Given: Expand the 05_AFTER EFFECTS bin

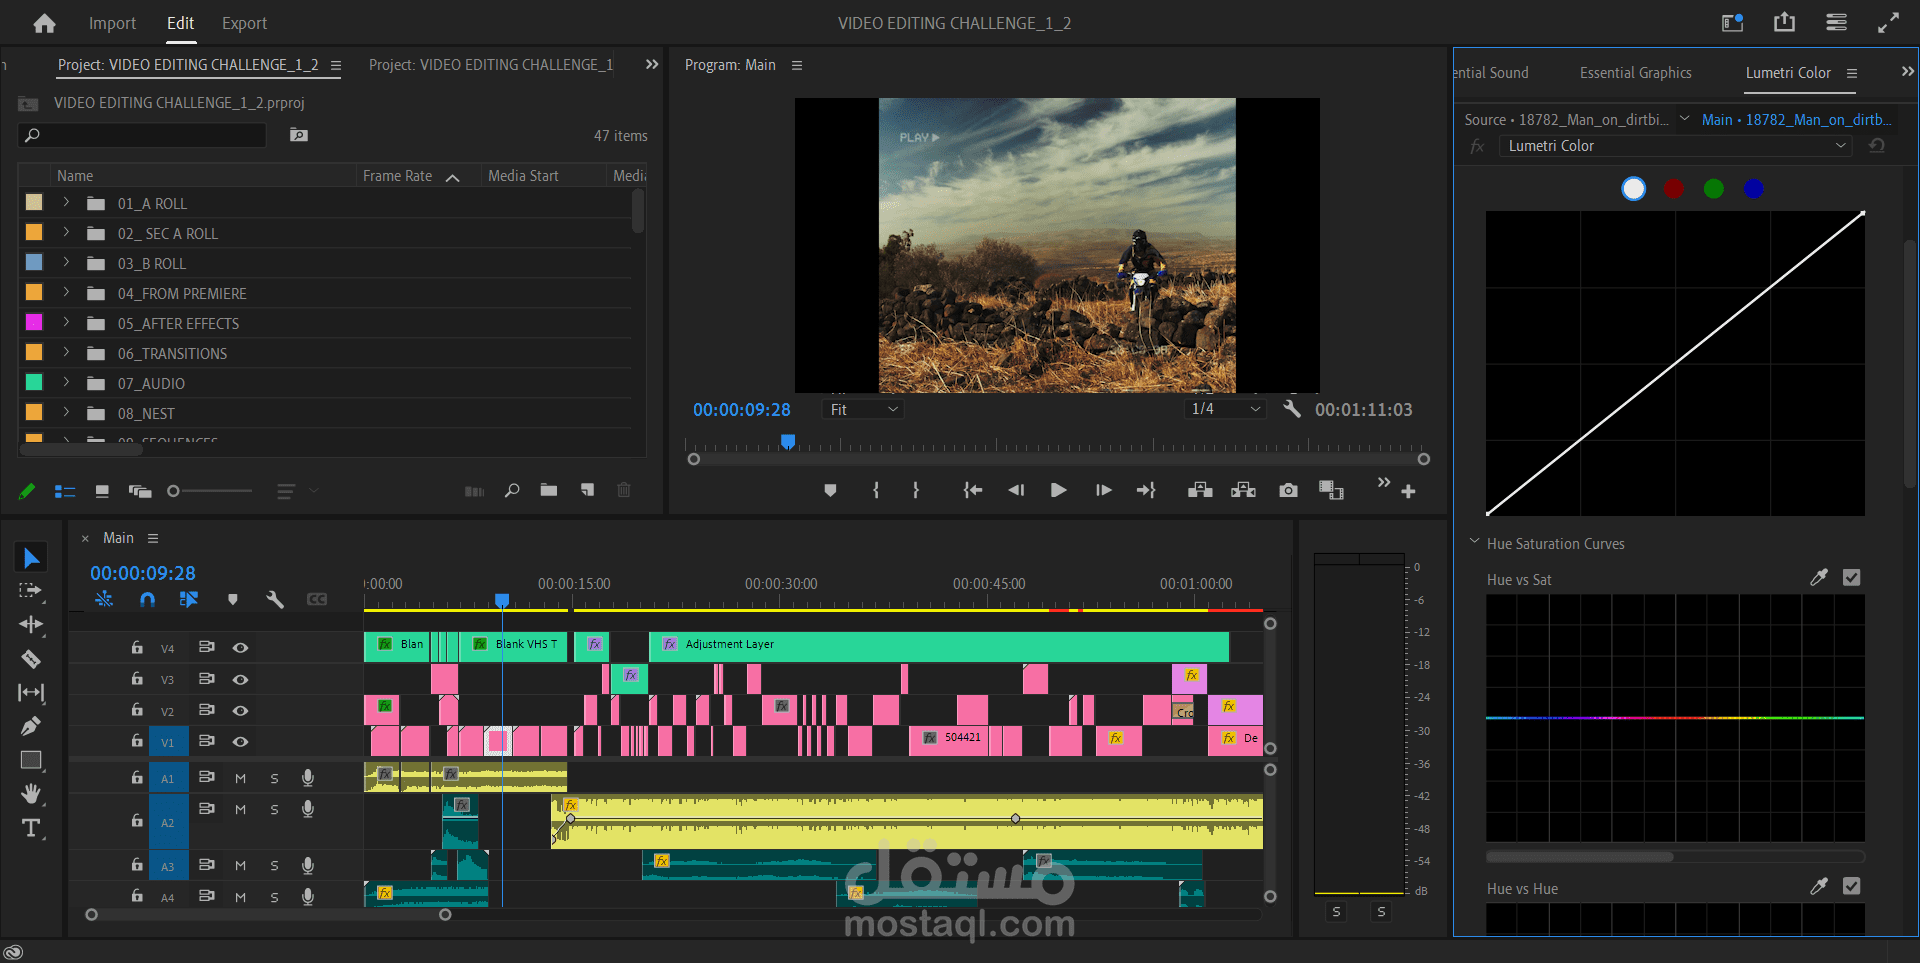Looking at the screenshot, I should [66, 323].
